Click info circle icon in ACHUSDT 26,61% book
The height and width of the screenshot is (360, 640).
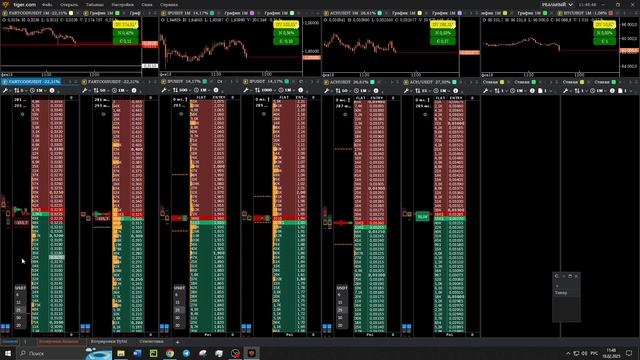[x=376, y=90]
